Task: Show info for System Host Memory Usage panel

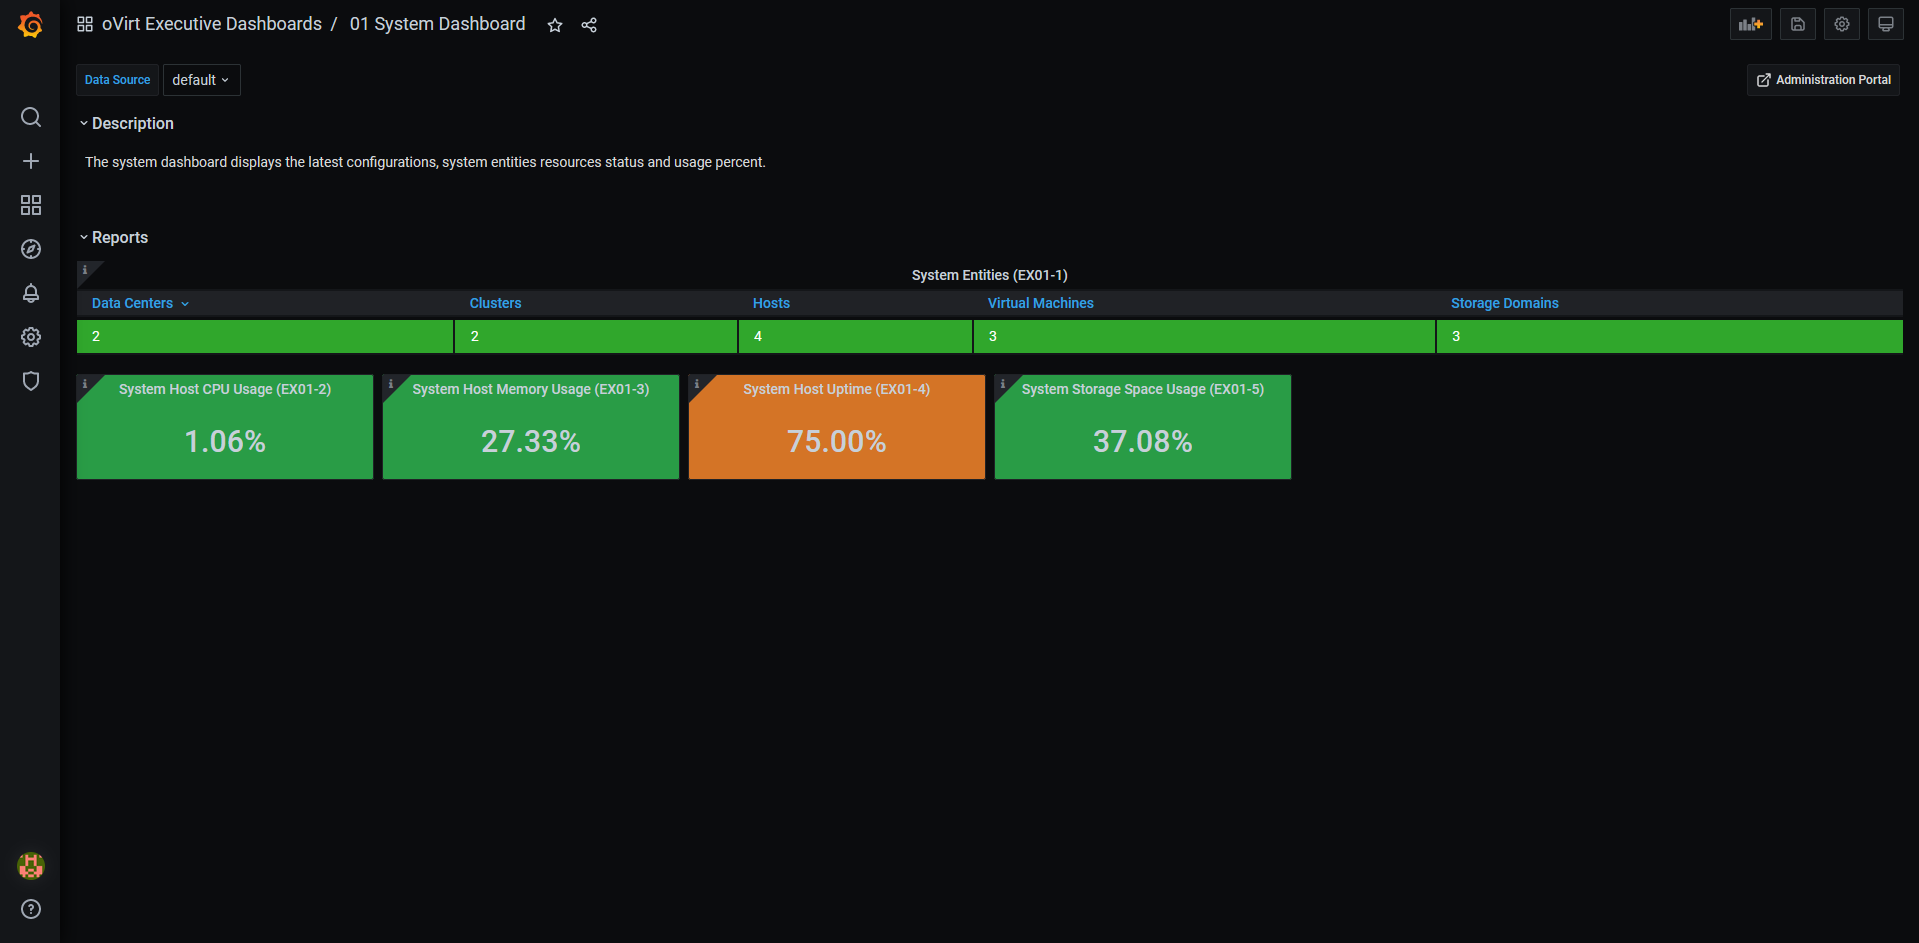Action: [391, 384]
